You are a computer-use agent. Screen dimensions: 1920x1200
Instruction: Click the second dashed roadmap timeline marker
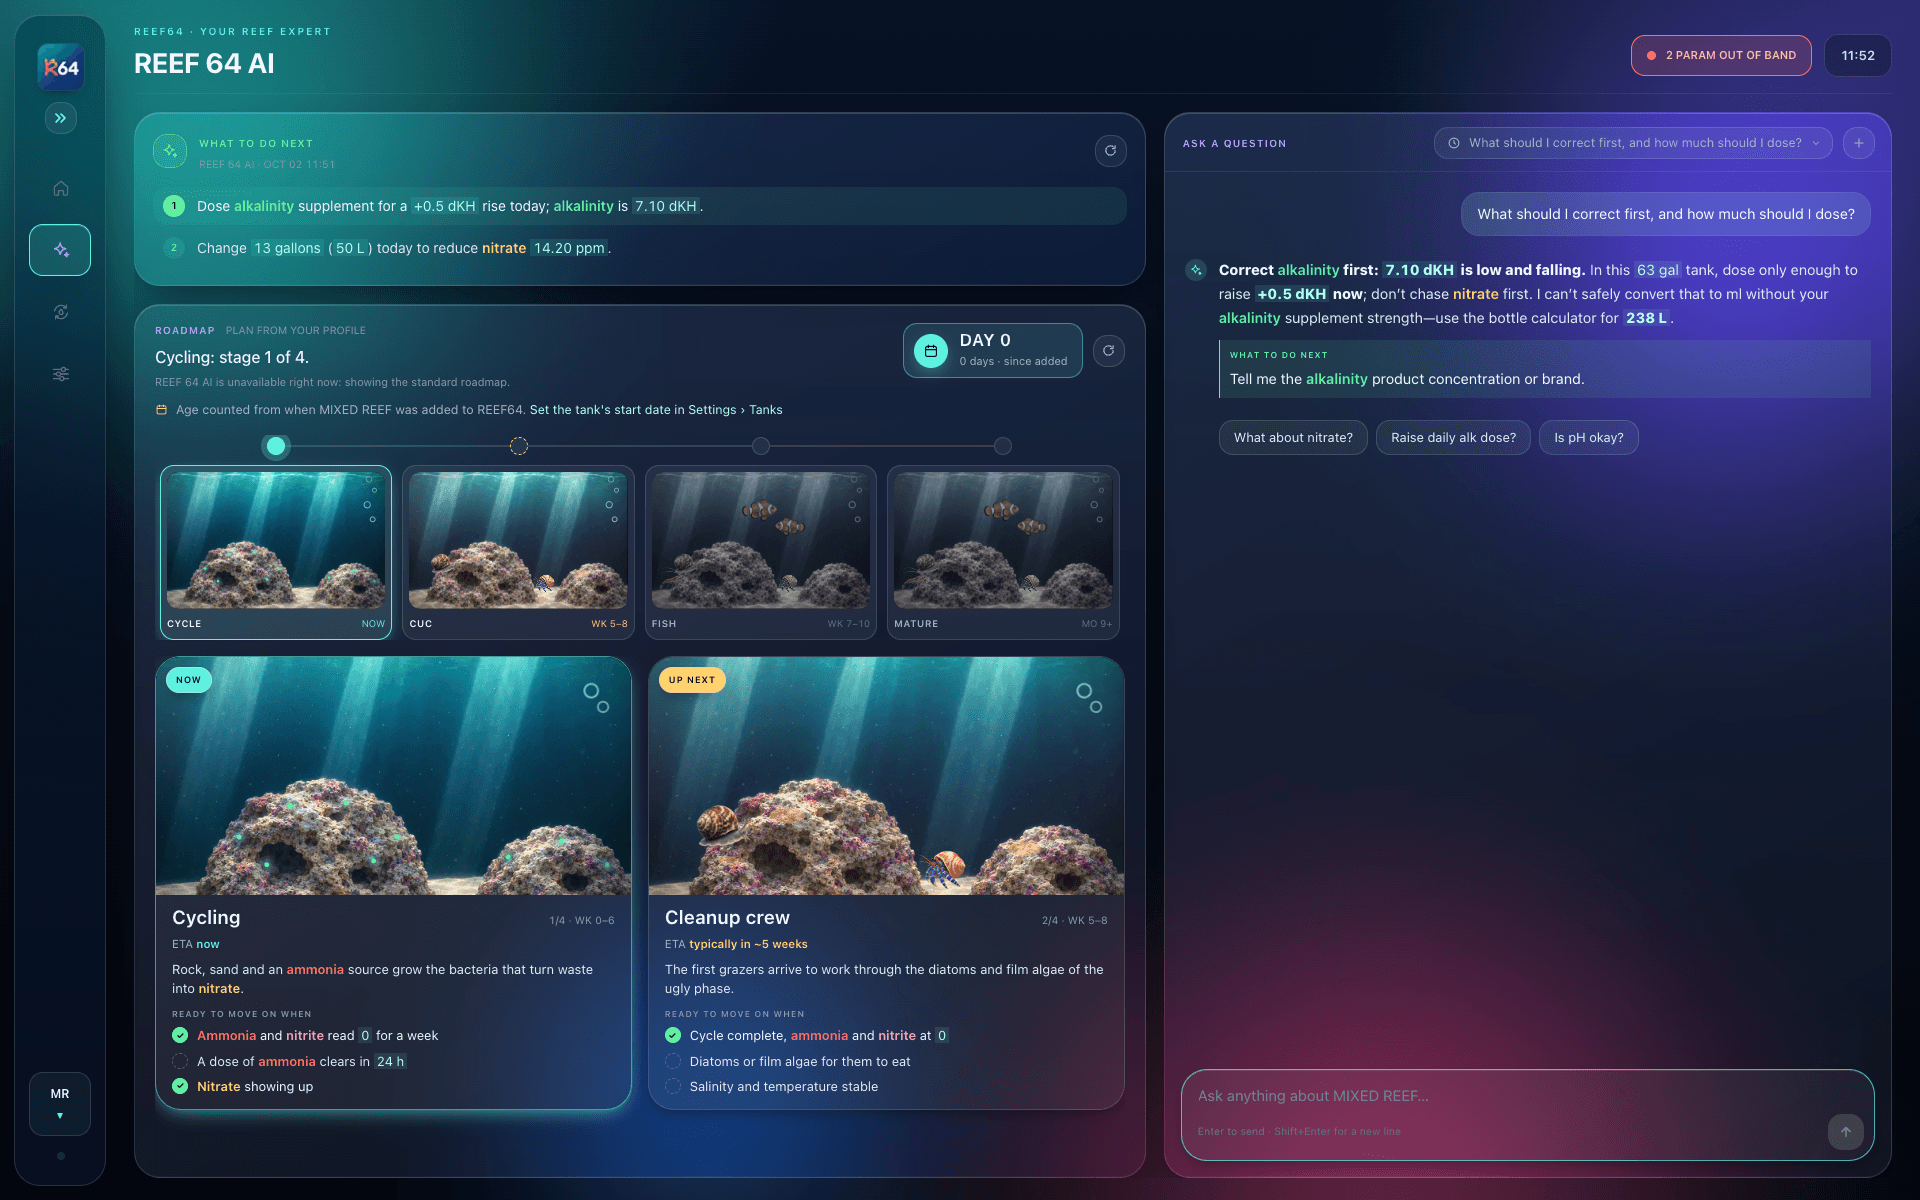tap(518, 446)
